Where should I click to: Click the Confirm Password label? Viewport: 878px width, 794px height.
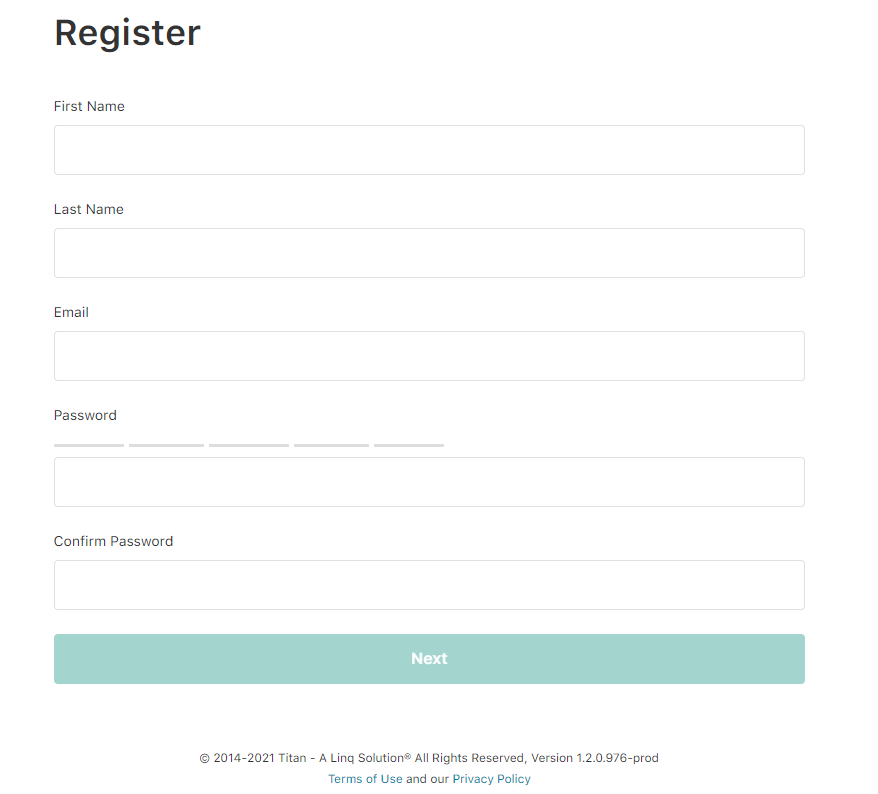(113, 541)
